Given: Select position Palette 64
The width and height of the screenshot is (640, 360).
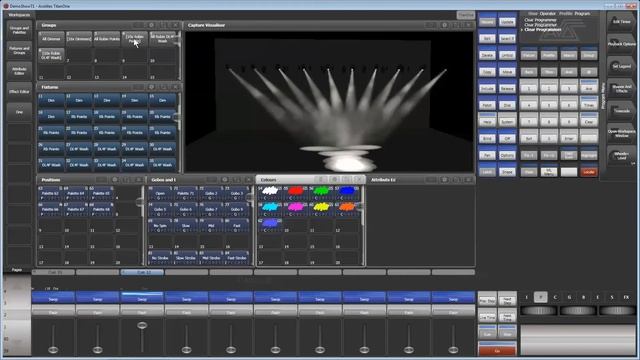Looking at the screenshot, I should [76, 193].
